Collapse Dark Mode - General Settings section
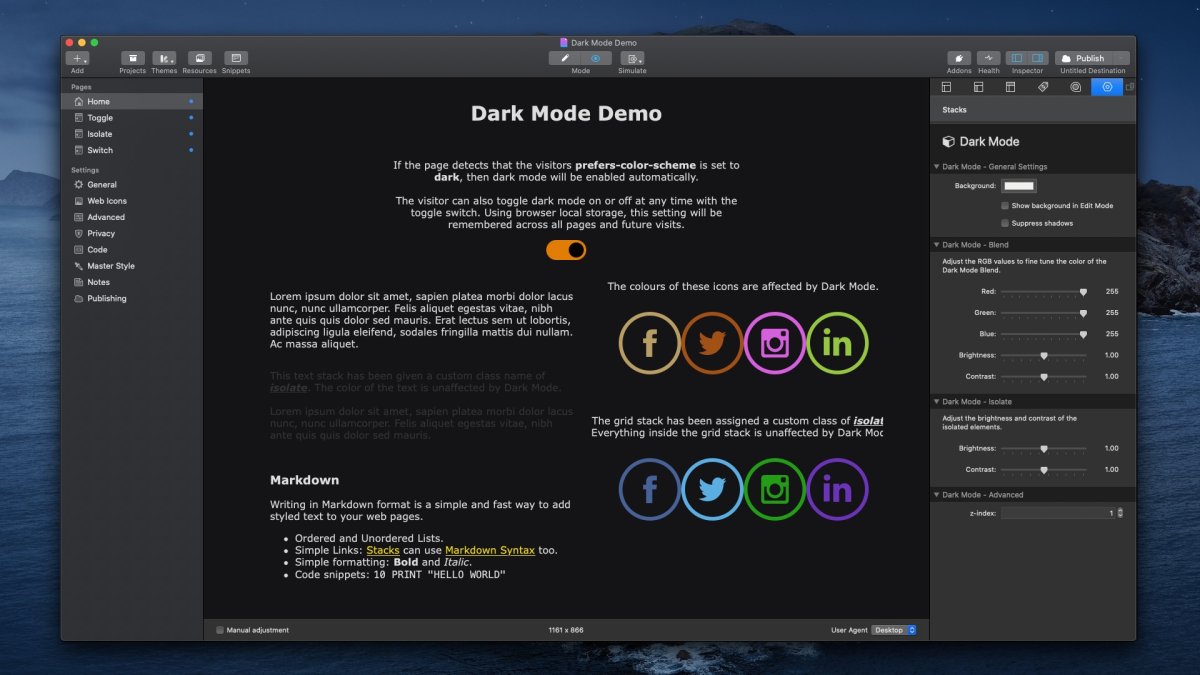This screenshot has width=1200, height=675. click(937, 167)
